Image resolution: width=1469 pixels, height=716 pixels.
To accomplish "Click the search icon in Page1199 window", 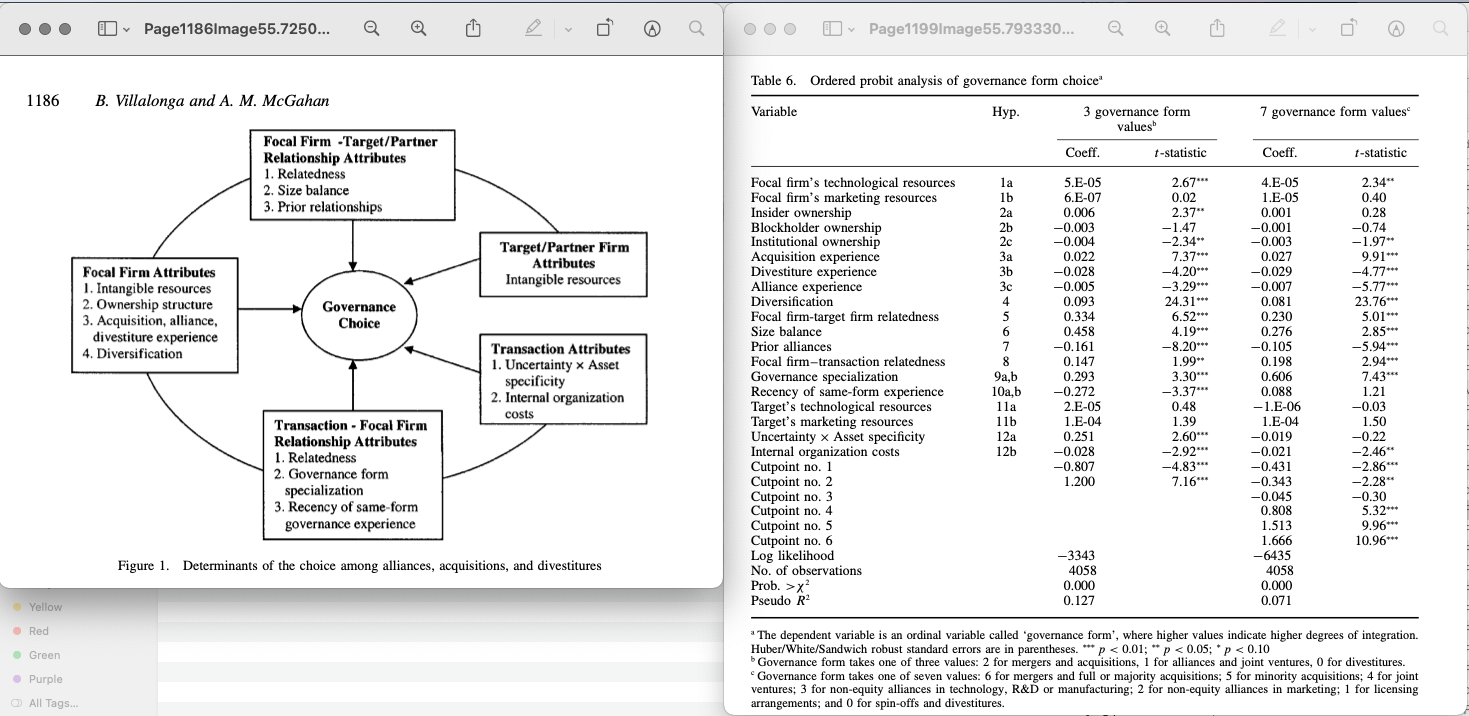I will pos(1440,29).
